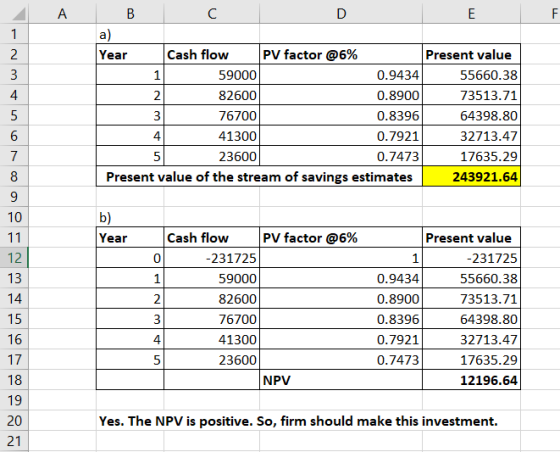Select present value 32713.47 in row 6

[x=471, y=136]
